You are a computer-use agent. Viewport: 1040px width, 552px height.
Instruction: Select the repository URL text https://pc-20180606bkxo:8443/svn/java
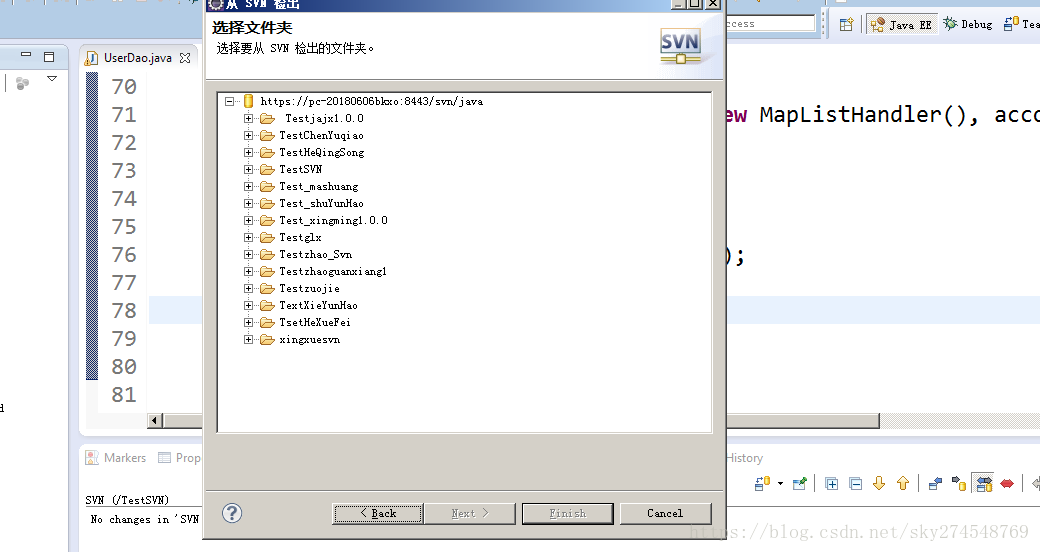[371, 102]
